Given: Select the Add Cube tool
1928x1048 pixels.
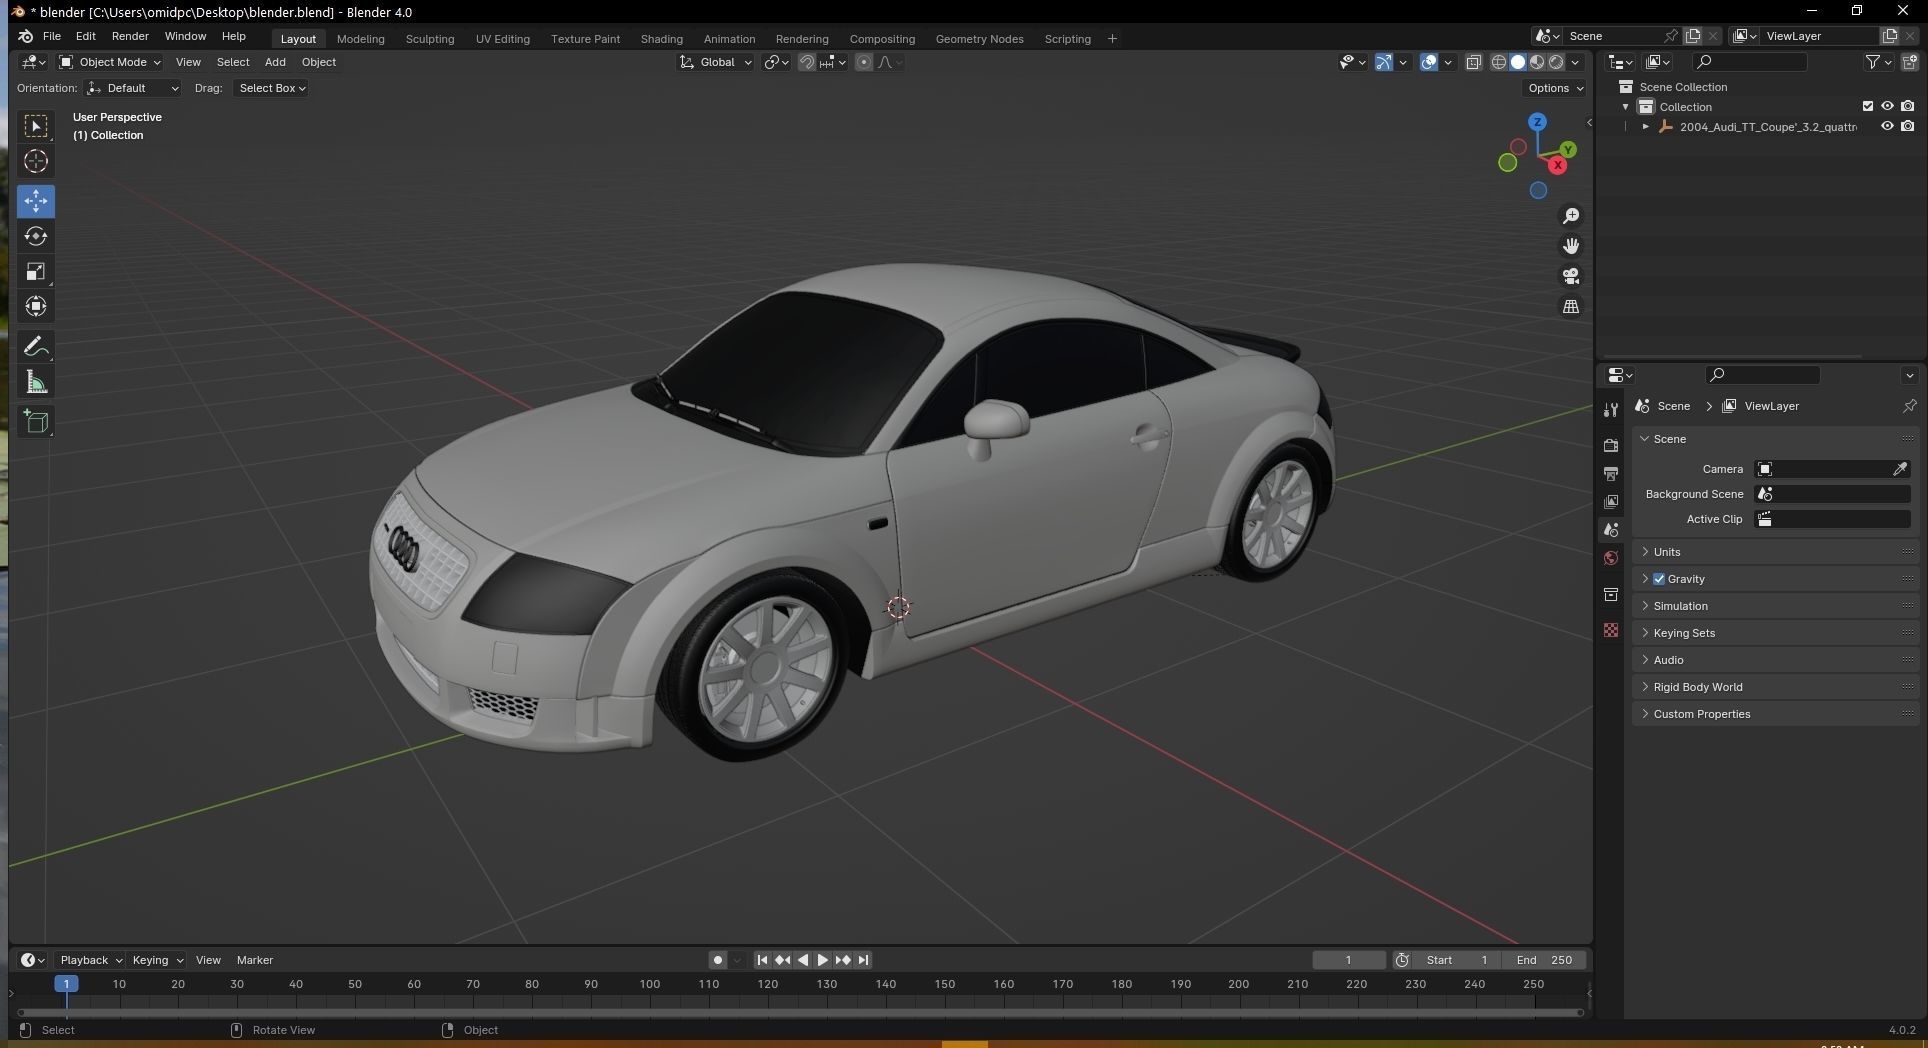Looking at the screenshot, I should point(36,422).
